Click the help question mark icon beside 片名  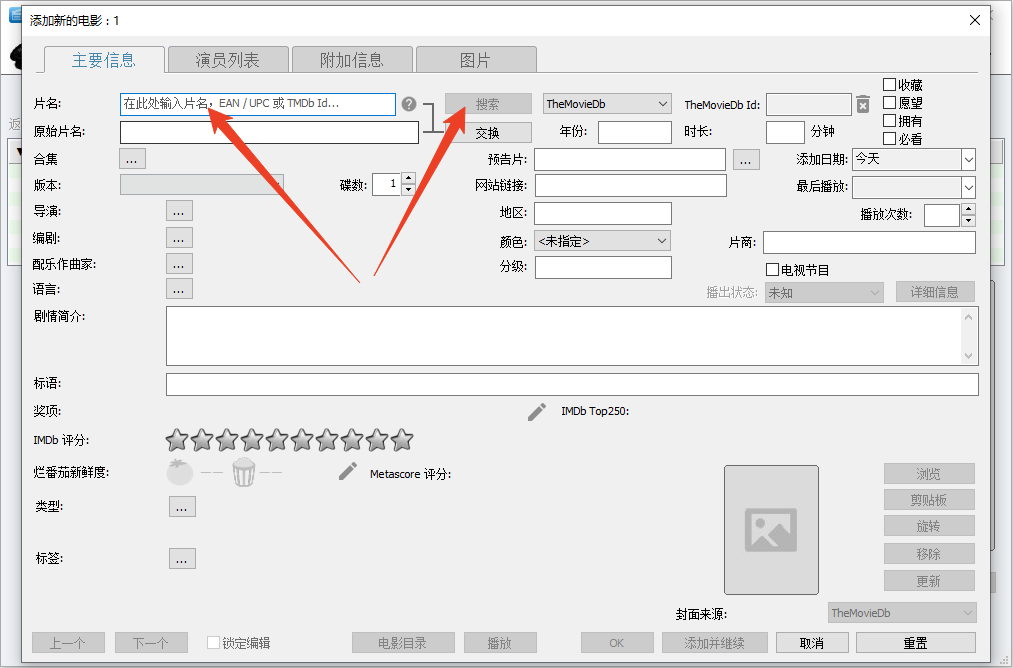(x=409, y=104)
